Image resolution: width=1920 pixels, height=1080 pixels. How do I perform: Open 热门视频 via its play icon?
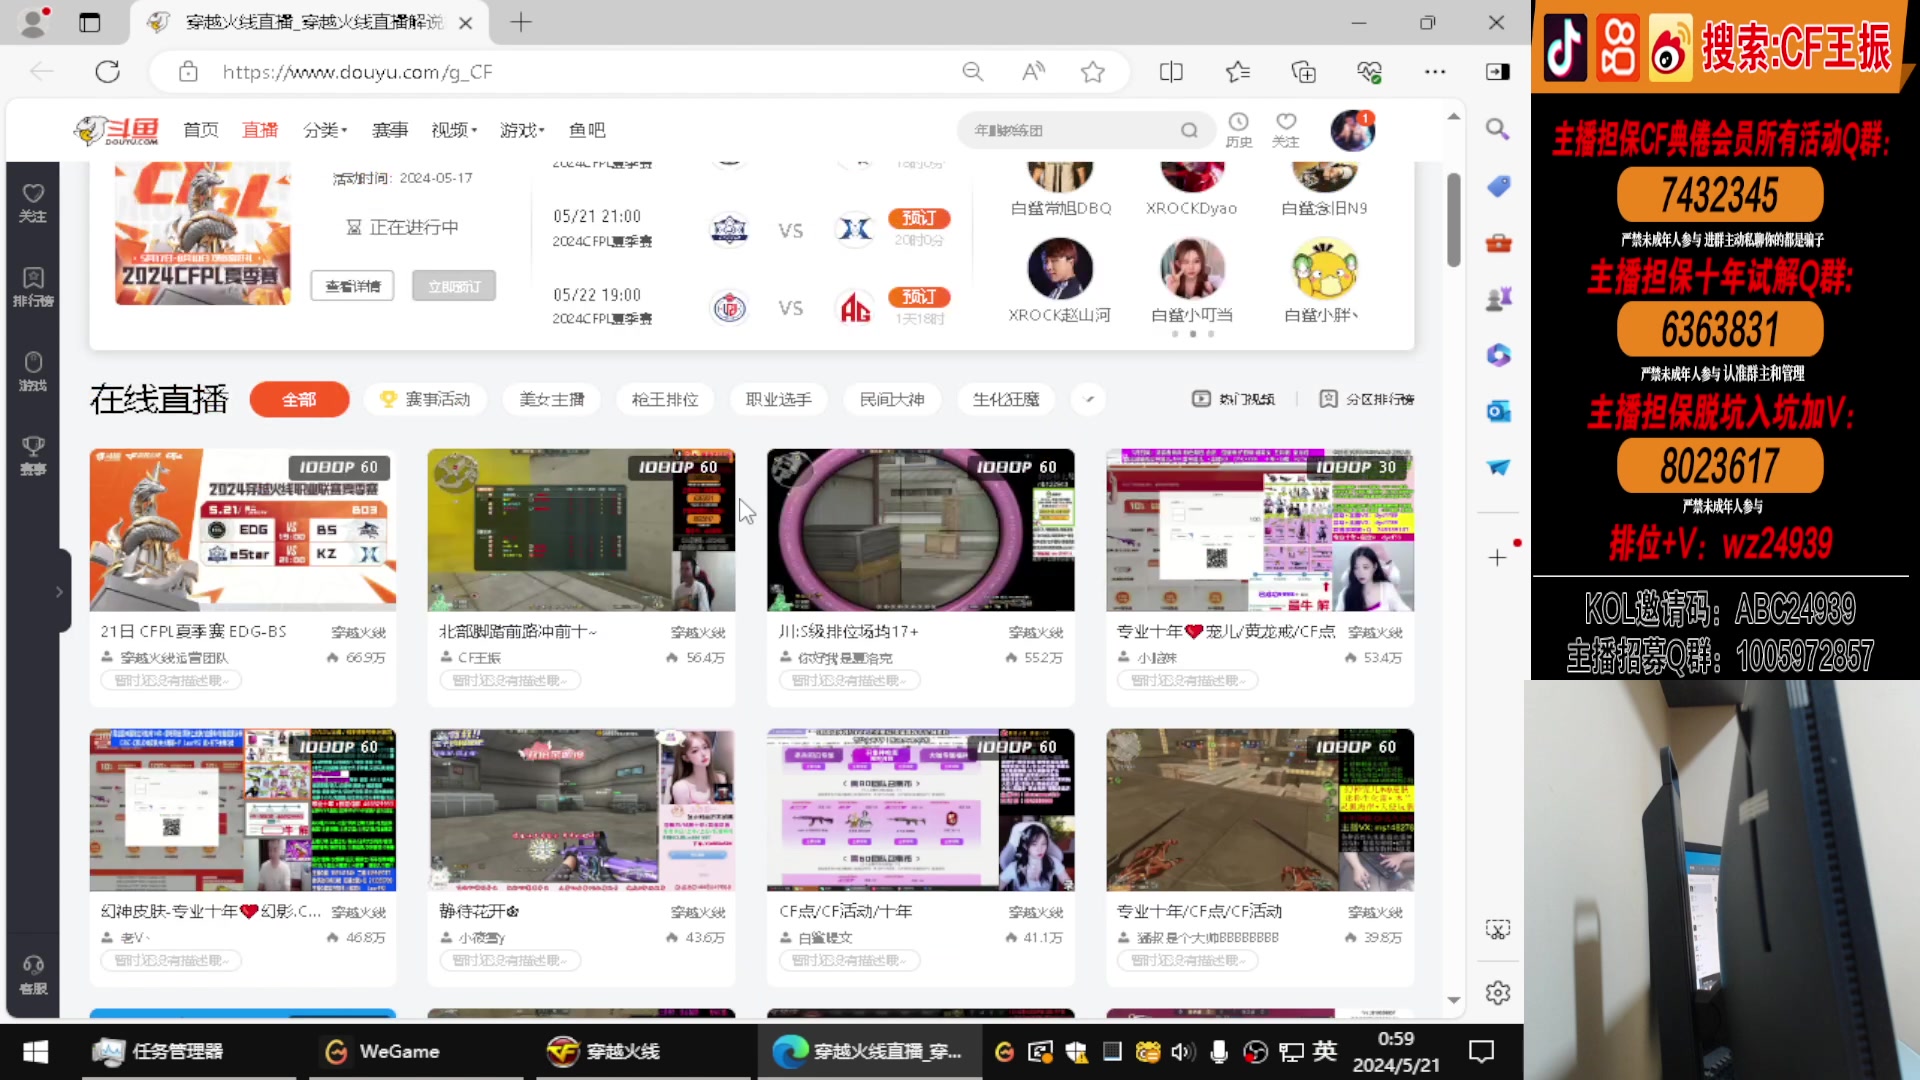1201,398
